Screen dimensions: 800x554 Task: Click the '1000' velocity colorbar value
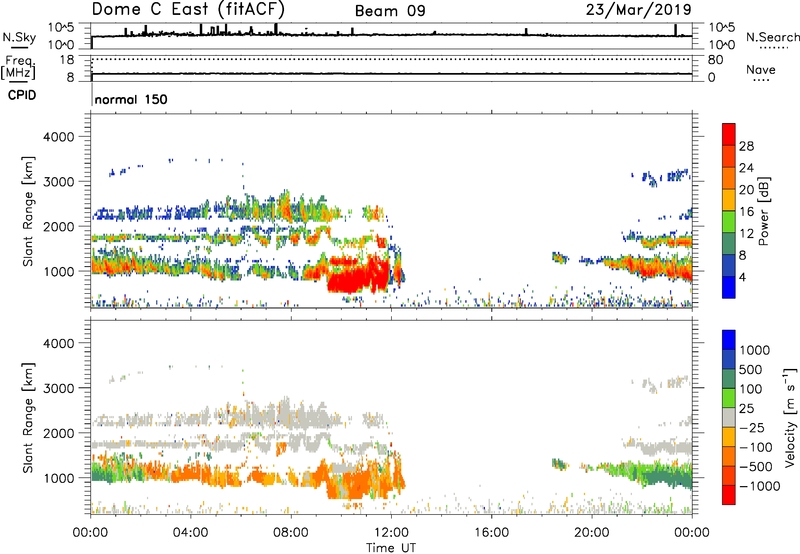[755, 350]
